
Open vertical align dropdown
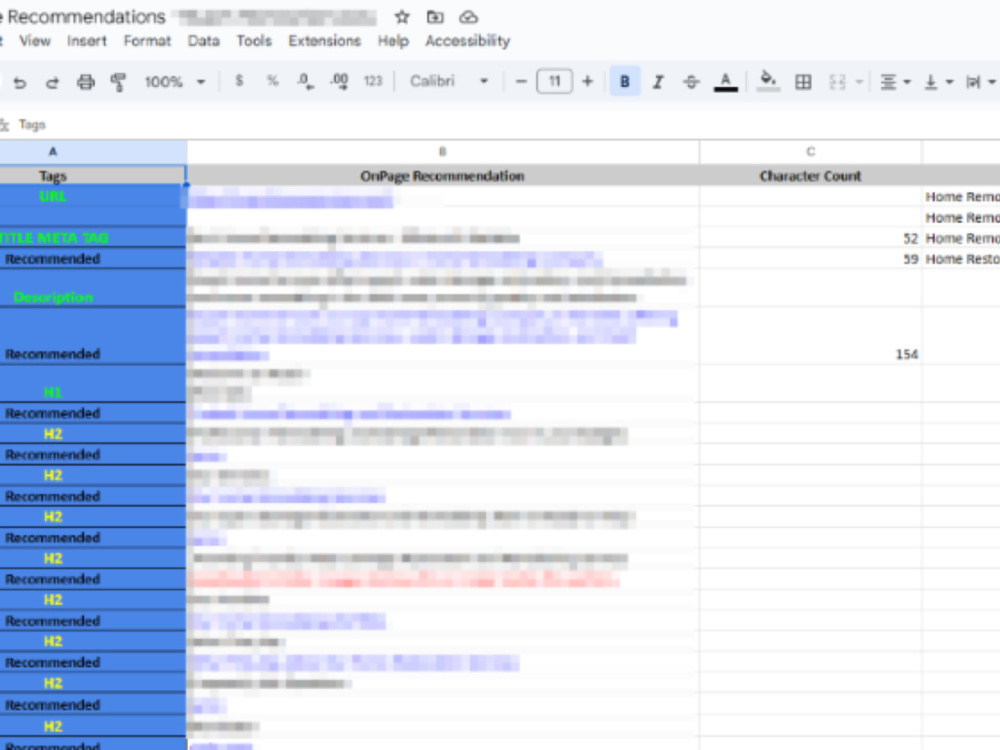tap(939, 82)
